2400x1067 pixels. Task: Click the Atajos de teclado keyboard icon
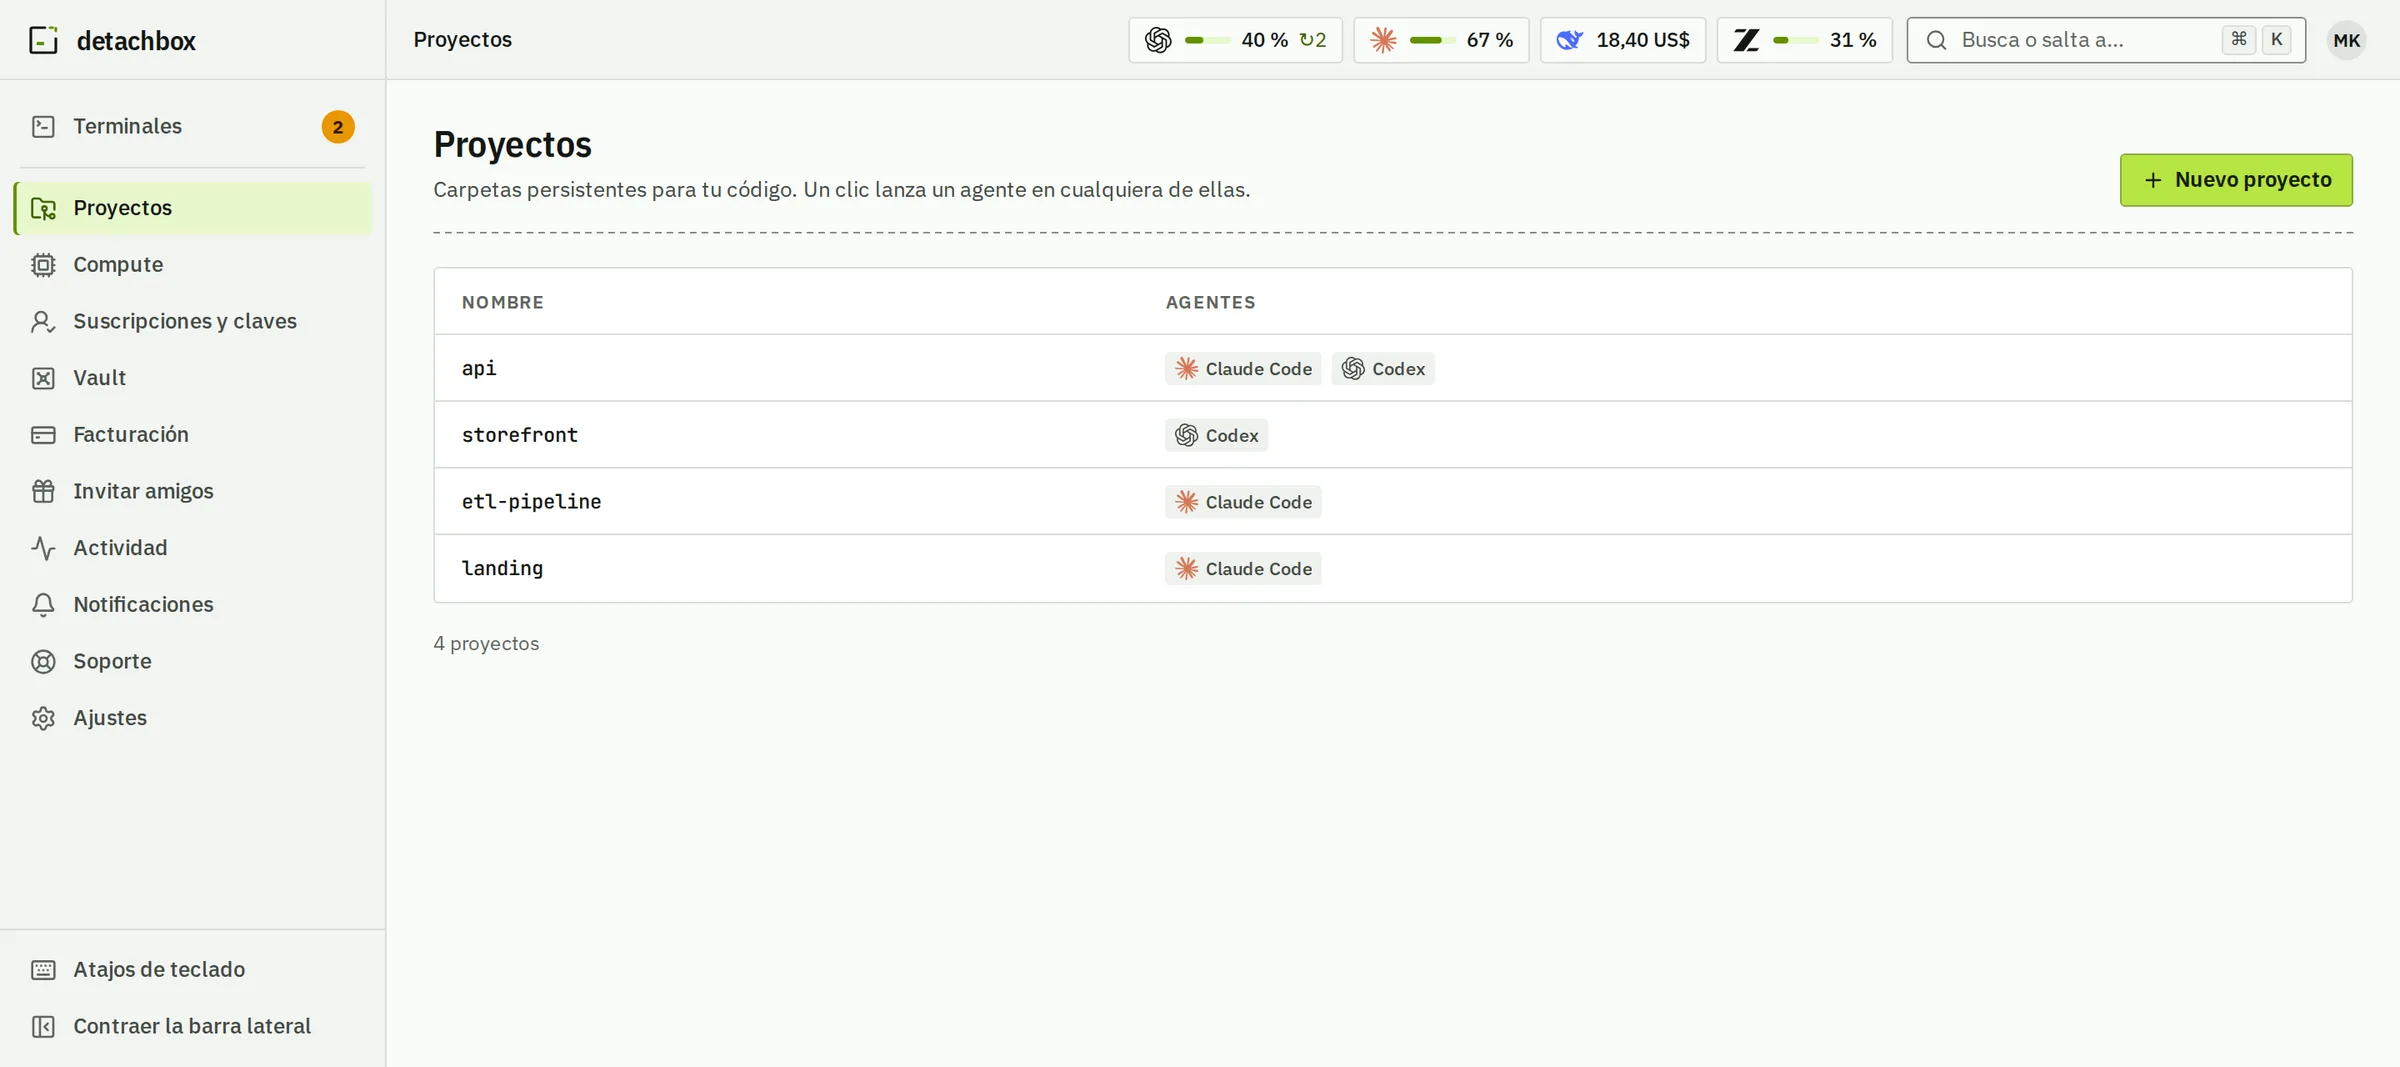tap(43, 970)
